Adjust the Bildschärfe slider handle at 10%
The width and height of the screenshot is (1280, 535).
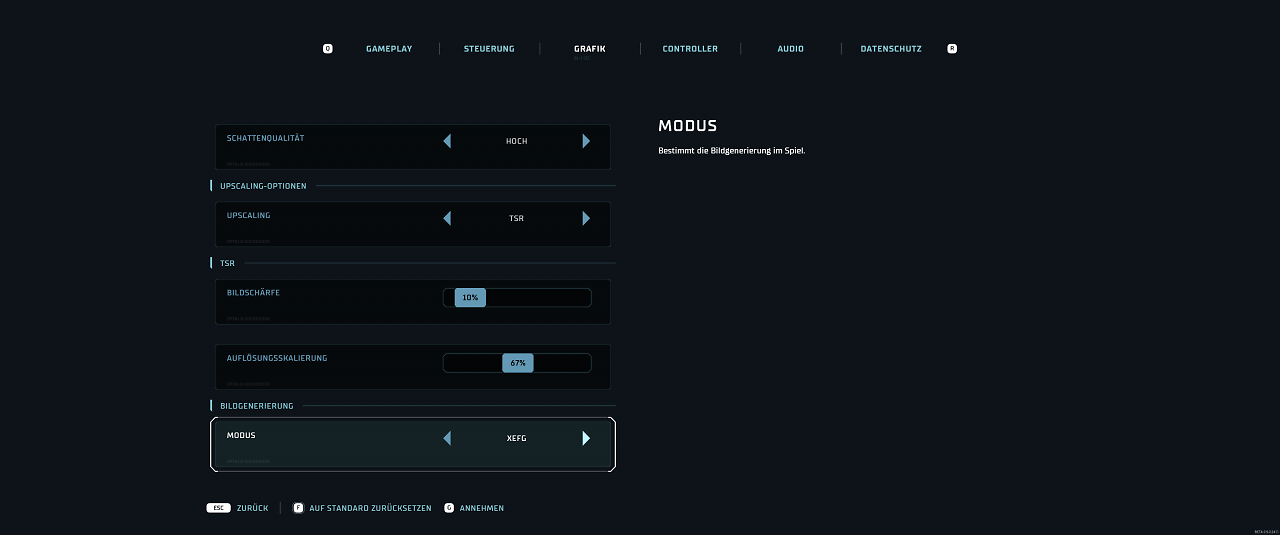pyautogui.click(x=470, y=297)
